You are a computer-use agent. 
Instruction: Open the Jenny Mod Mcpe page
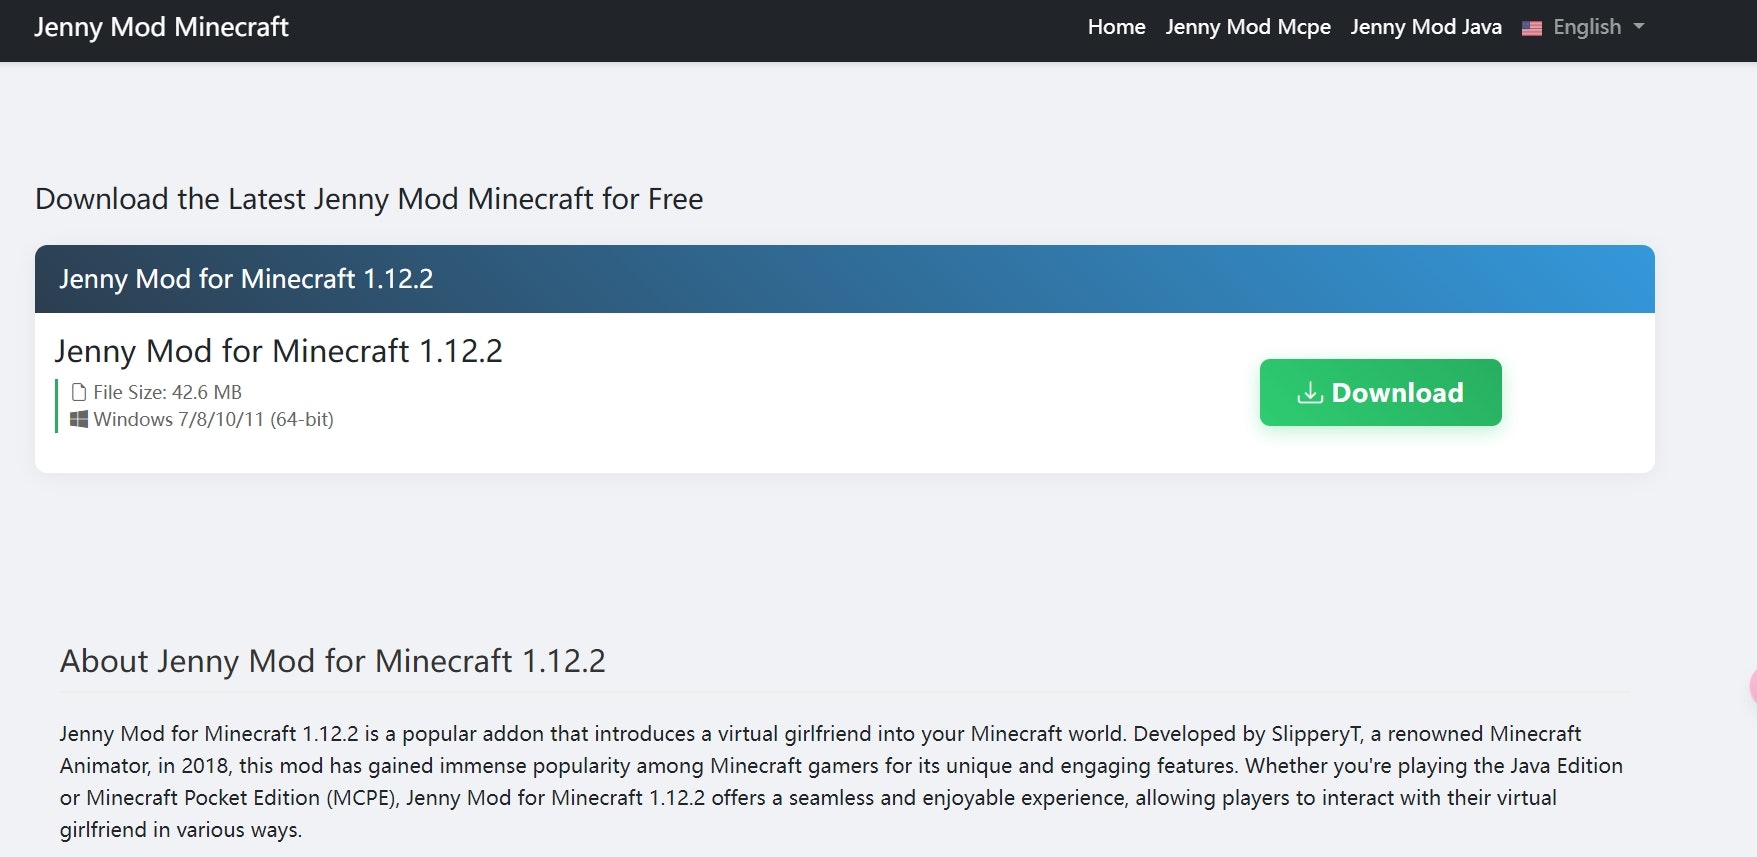(x=1248, y=27)
